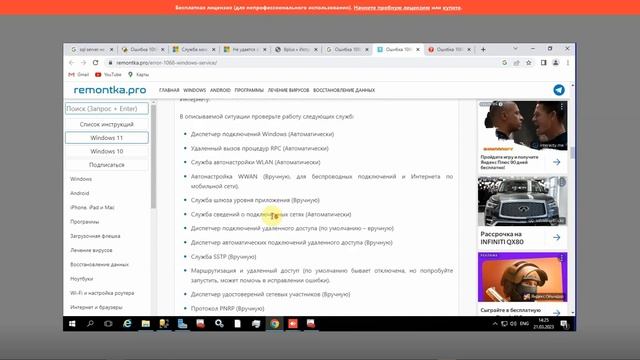The width and height of the screenshot is (640, 360).
Task: Open the tab search chevron in Chrome
Action: (x=516, y=49)
